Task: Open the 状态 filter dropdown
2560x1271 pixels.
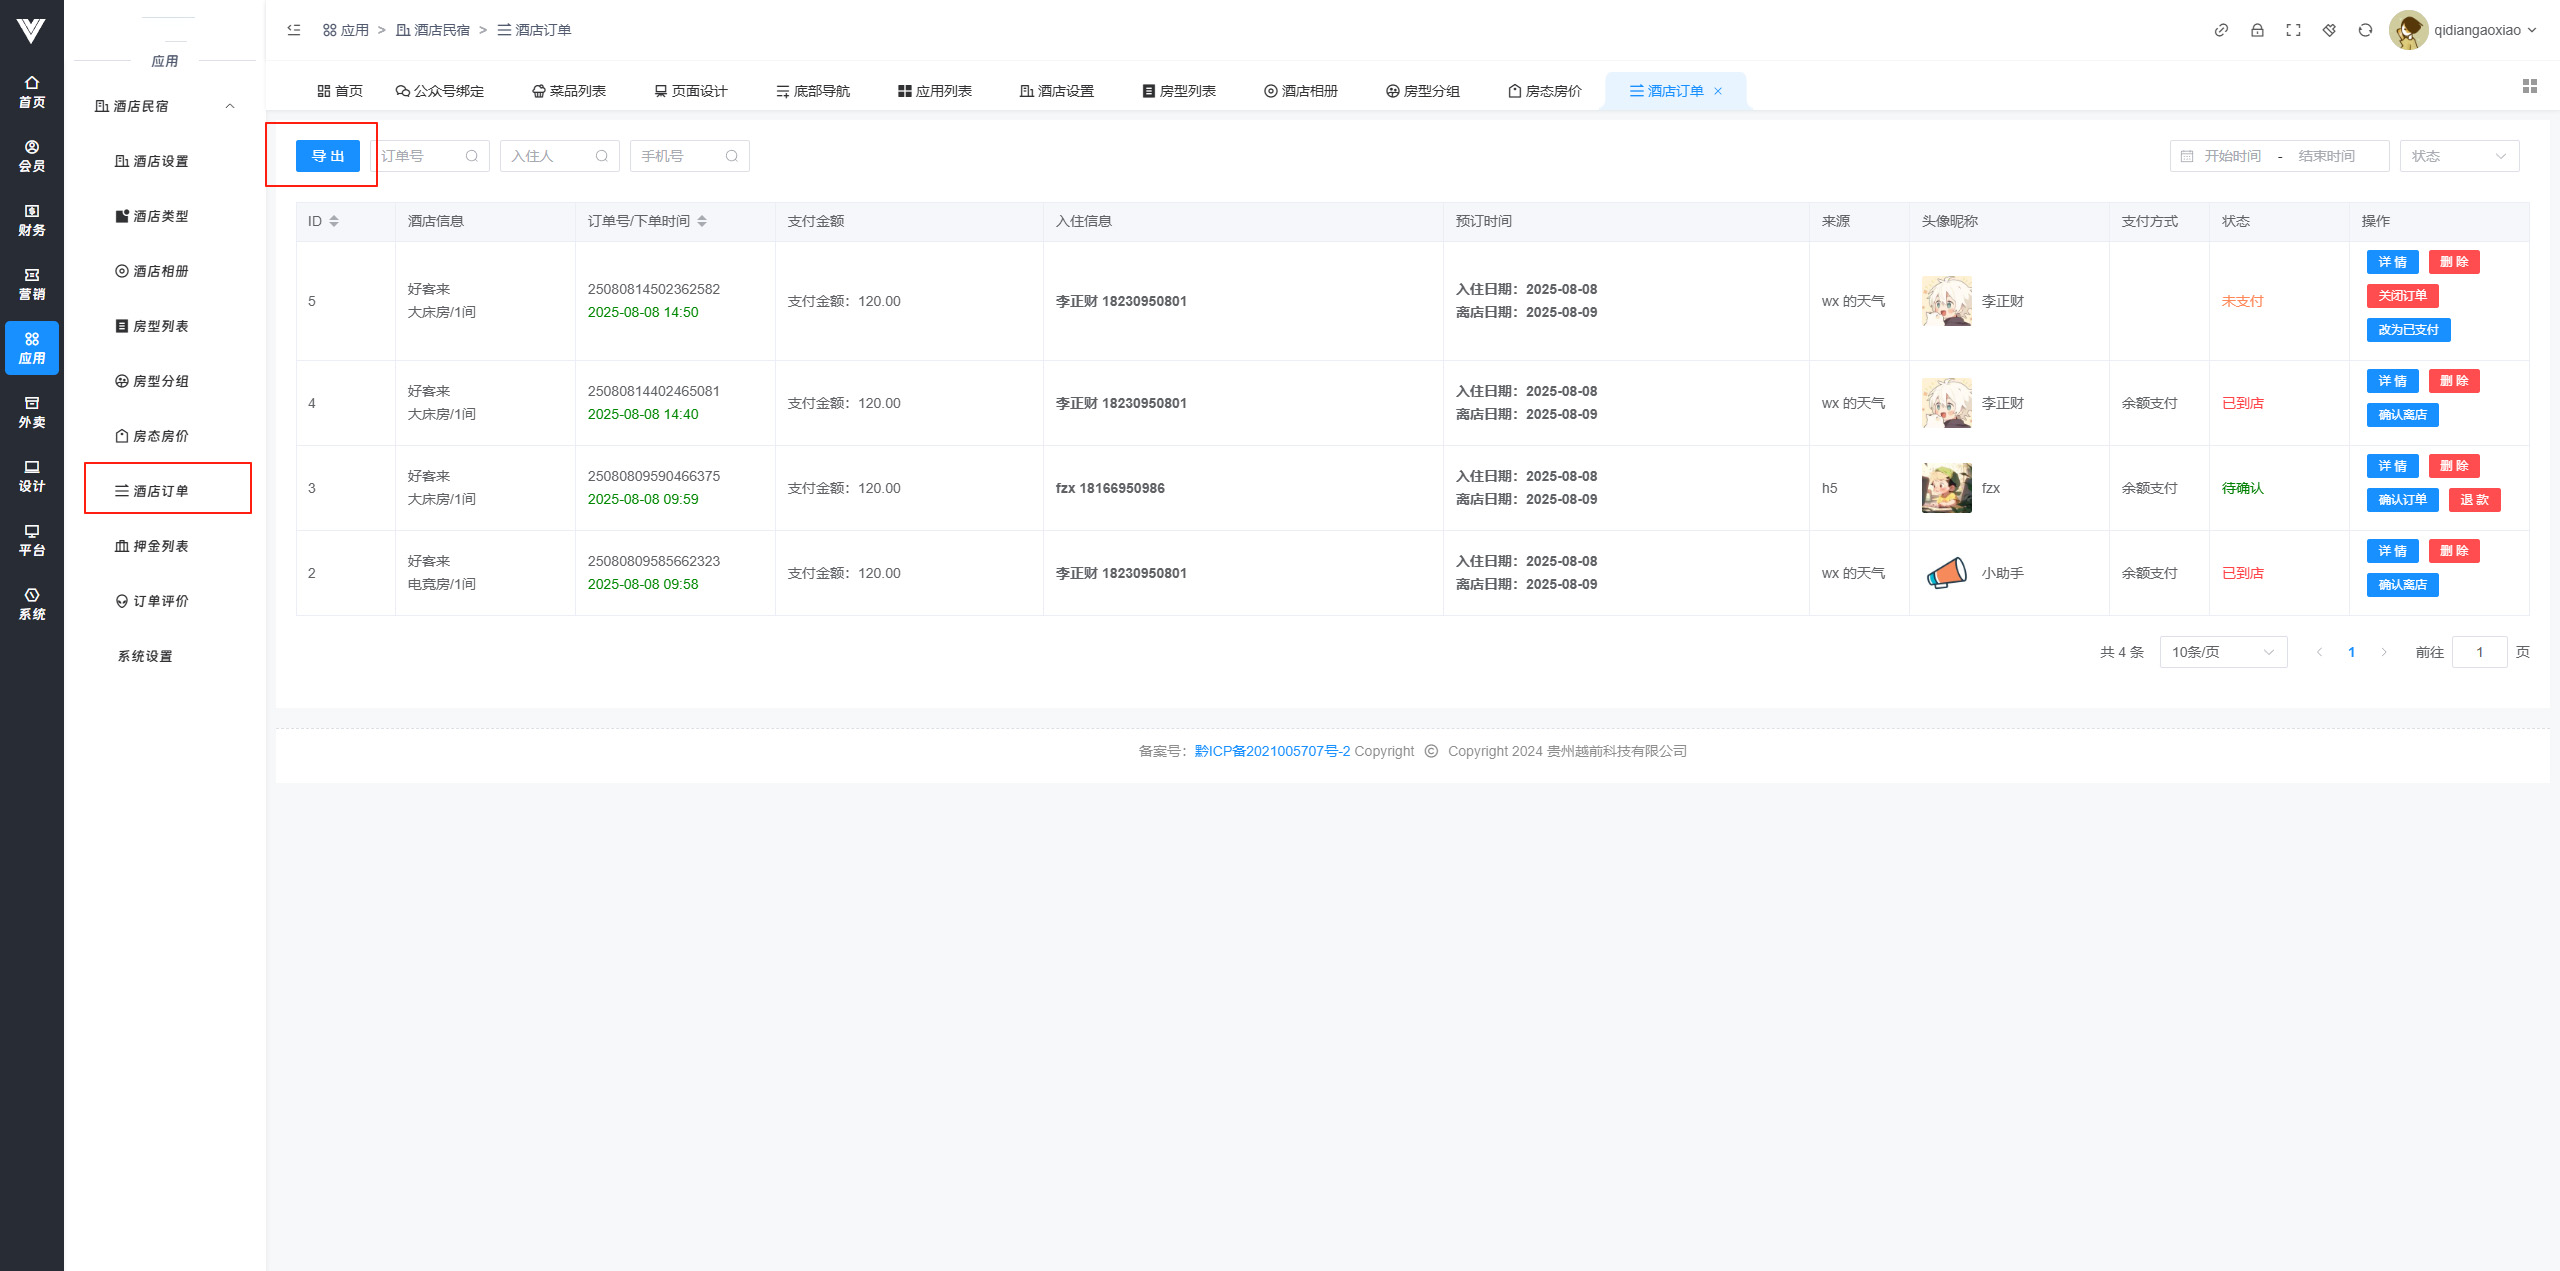Action: tap(2458, 156)
